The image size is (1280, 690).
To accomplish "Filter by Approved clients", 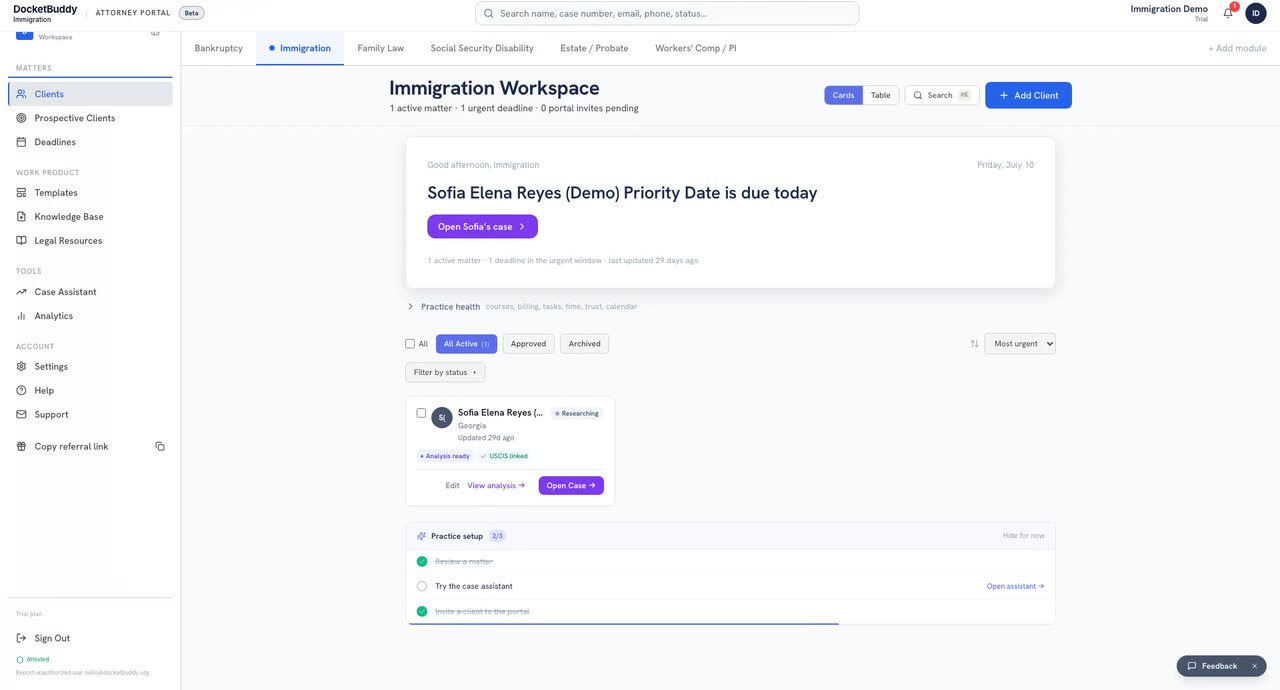I will (x=528, y=344).
